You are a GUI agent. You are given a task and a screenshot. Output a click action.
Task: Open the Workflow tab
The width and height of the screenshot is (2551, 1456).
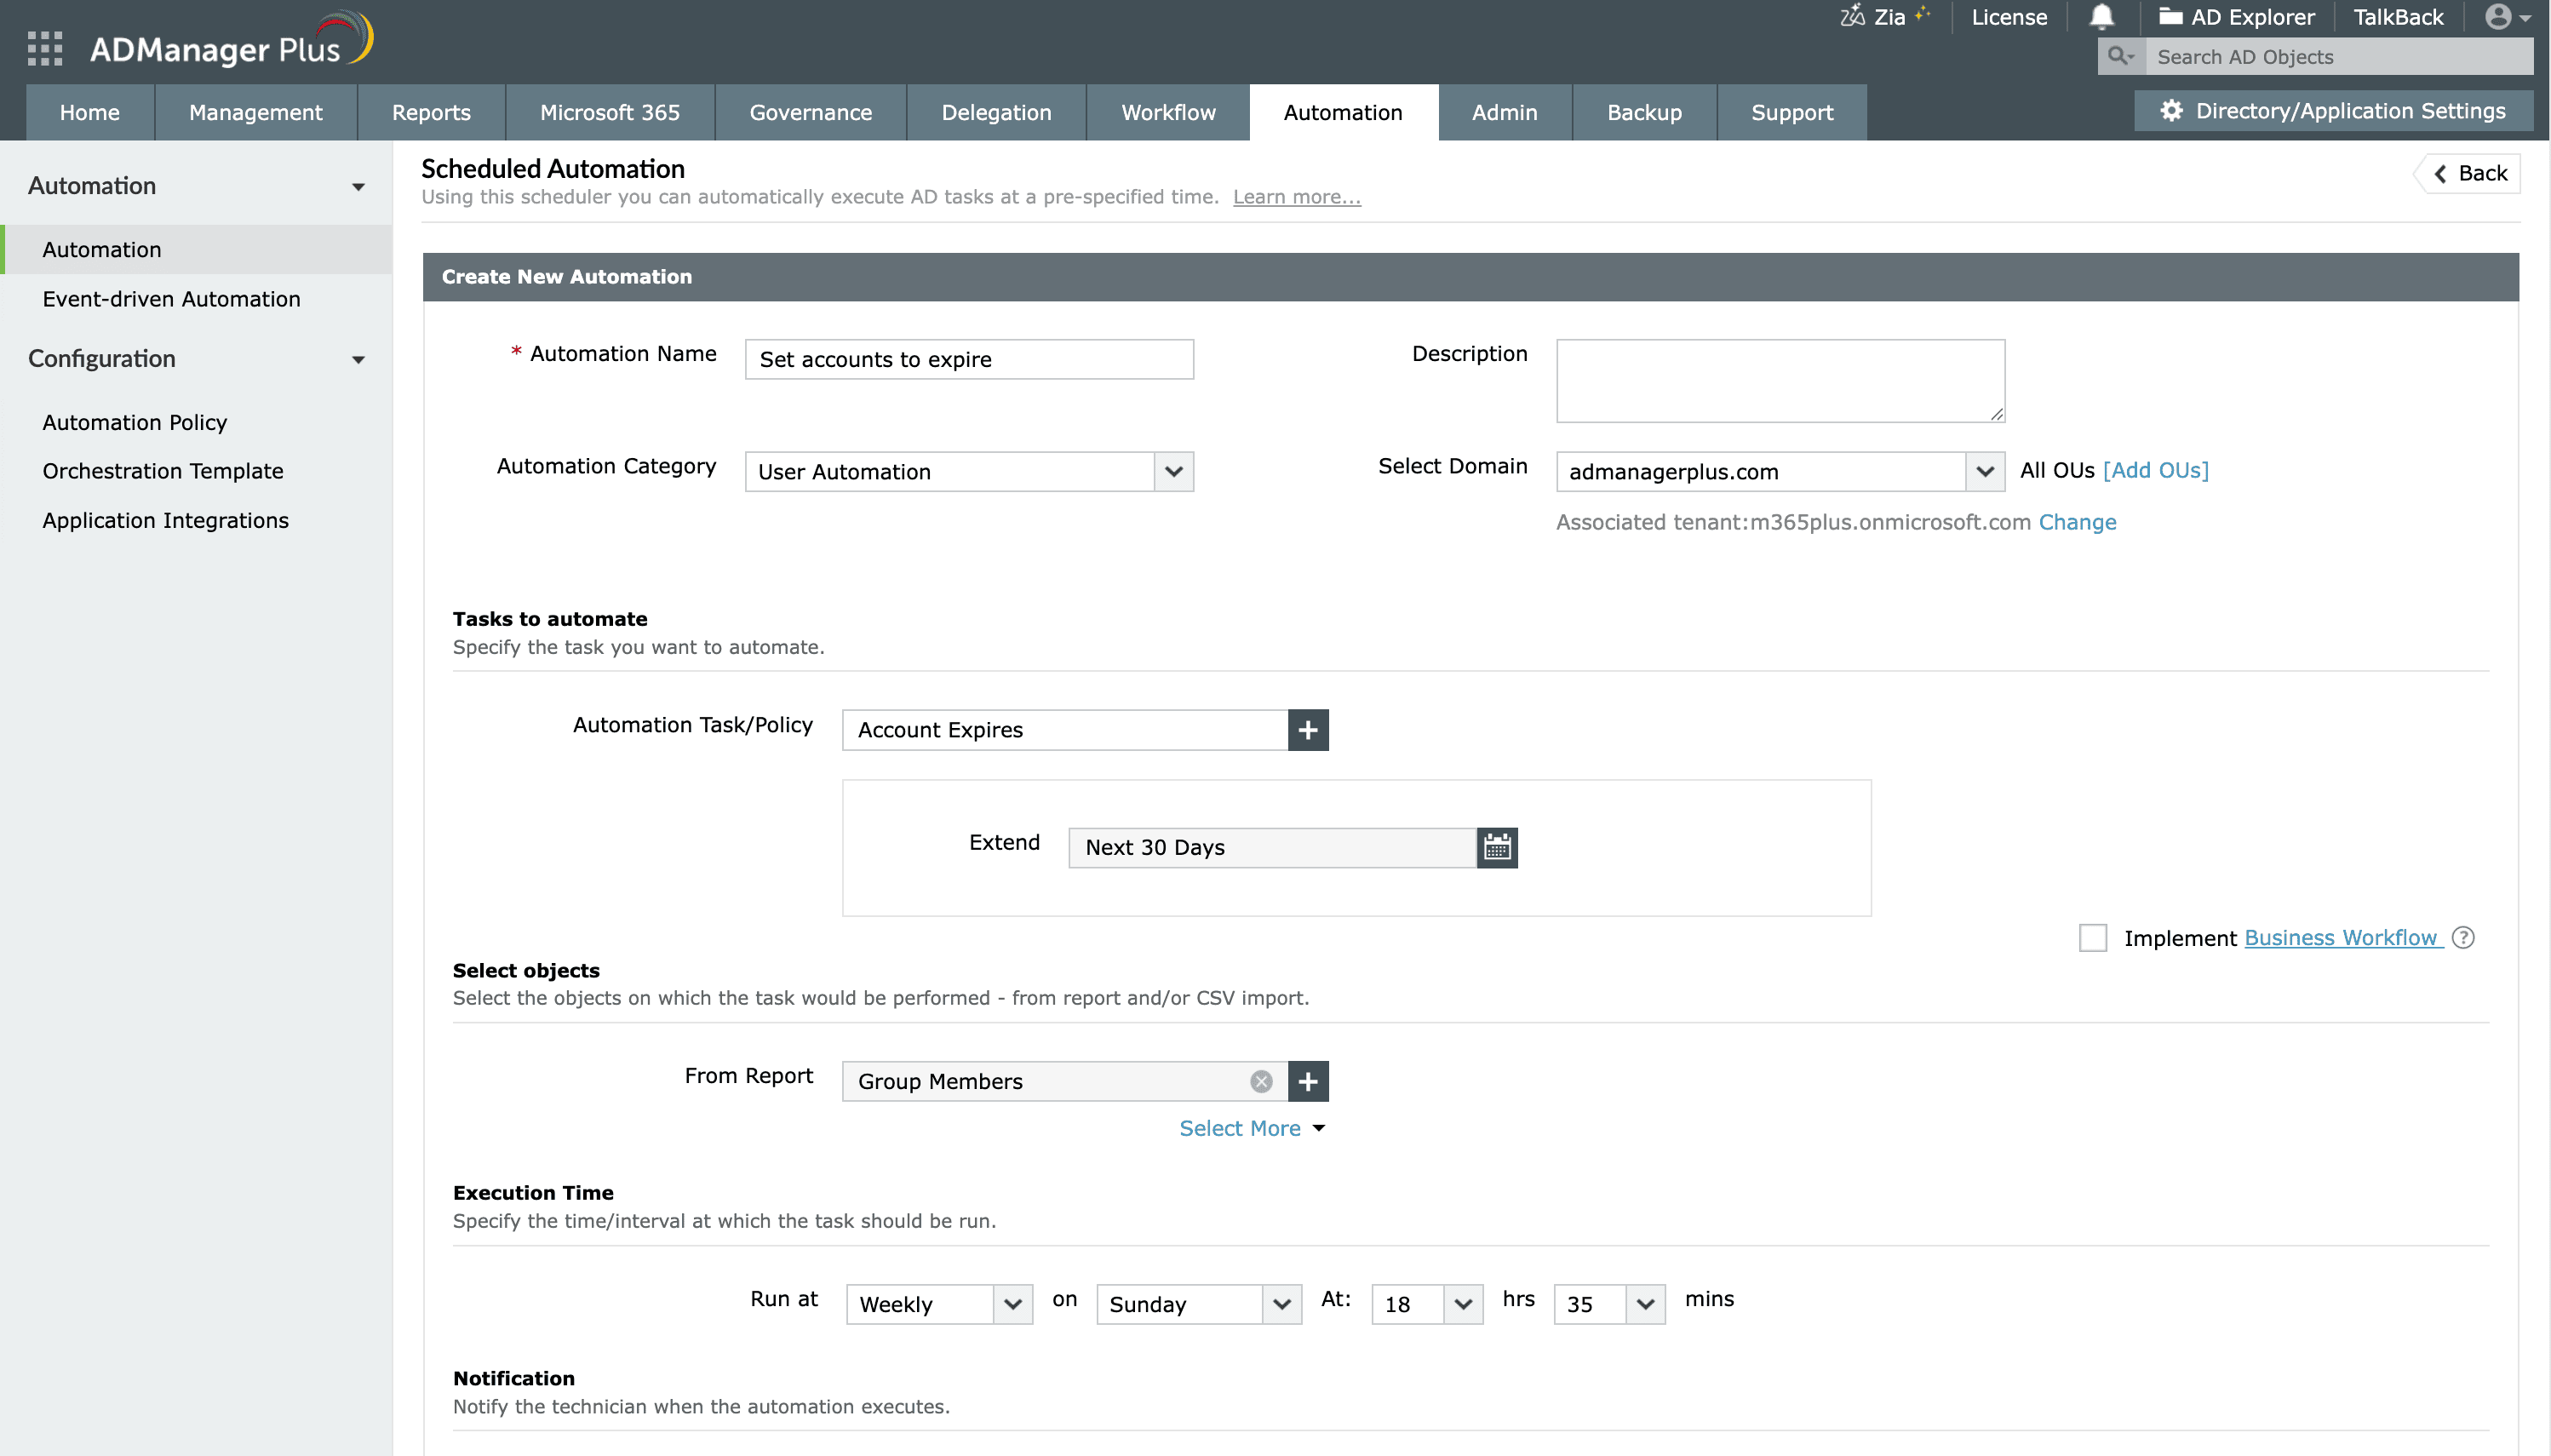(1168, 112)
